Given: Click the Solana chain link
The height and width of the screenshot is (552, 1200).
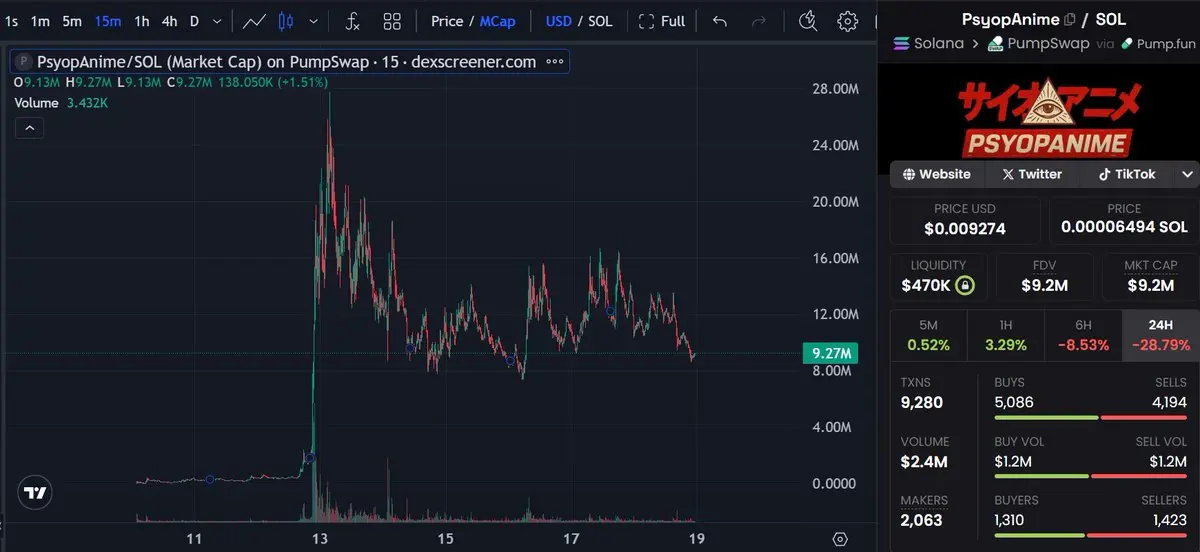Looking at the screenshot, I should [928, 43].
